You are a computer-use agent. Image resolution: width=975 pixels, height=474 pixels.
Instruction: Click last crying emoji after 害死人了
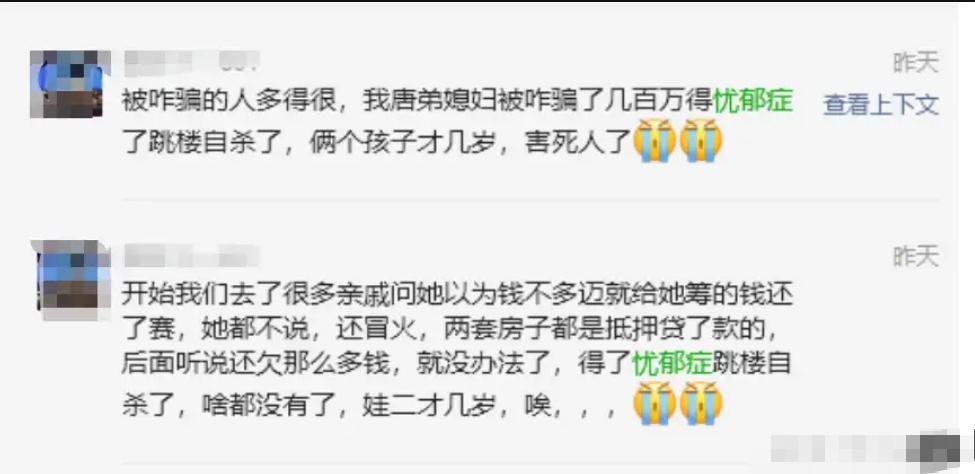pos(701,141)
